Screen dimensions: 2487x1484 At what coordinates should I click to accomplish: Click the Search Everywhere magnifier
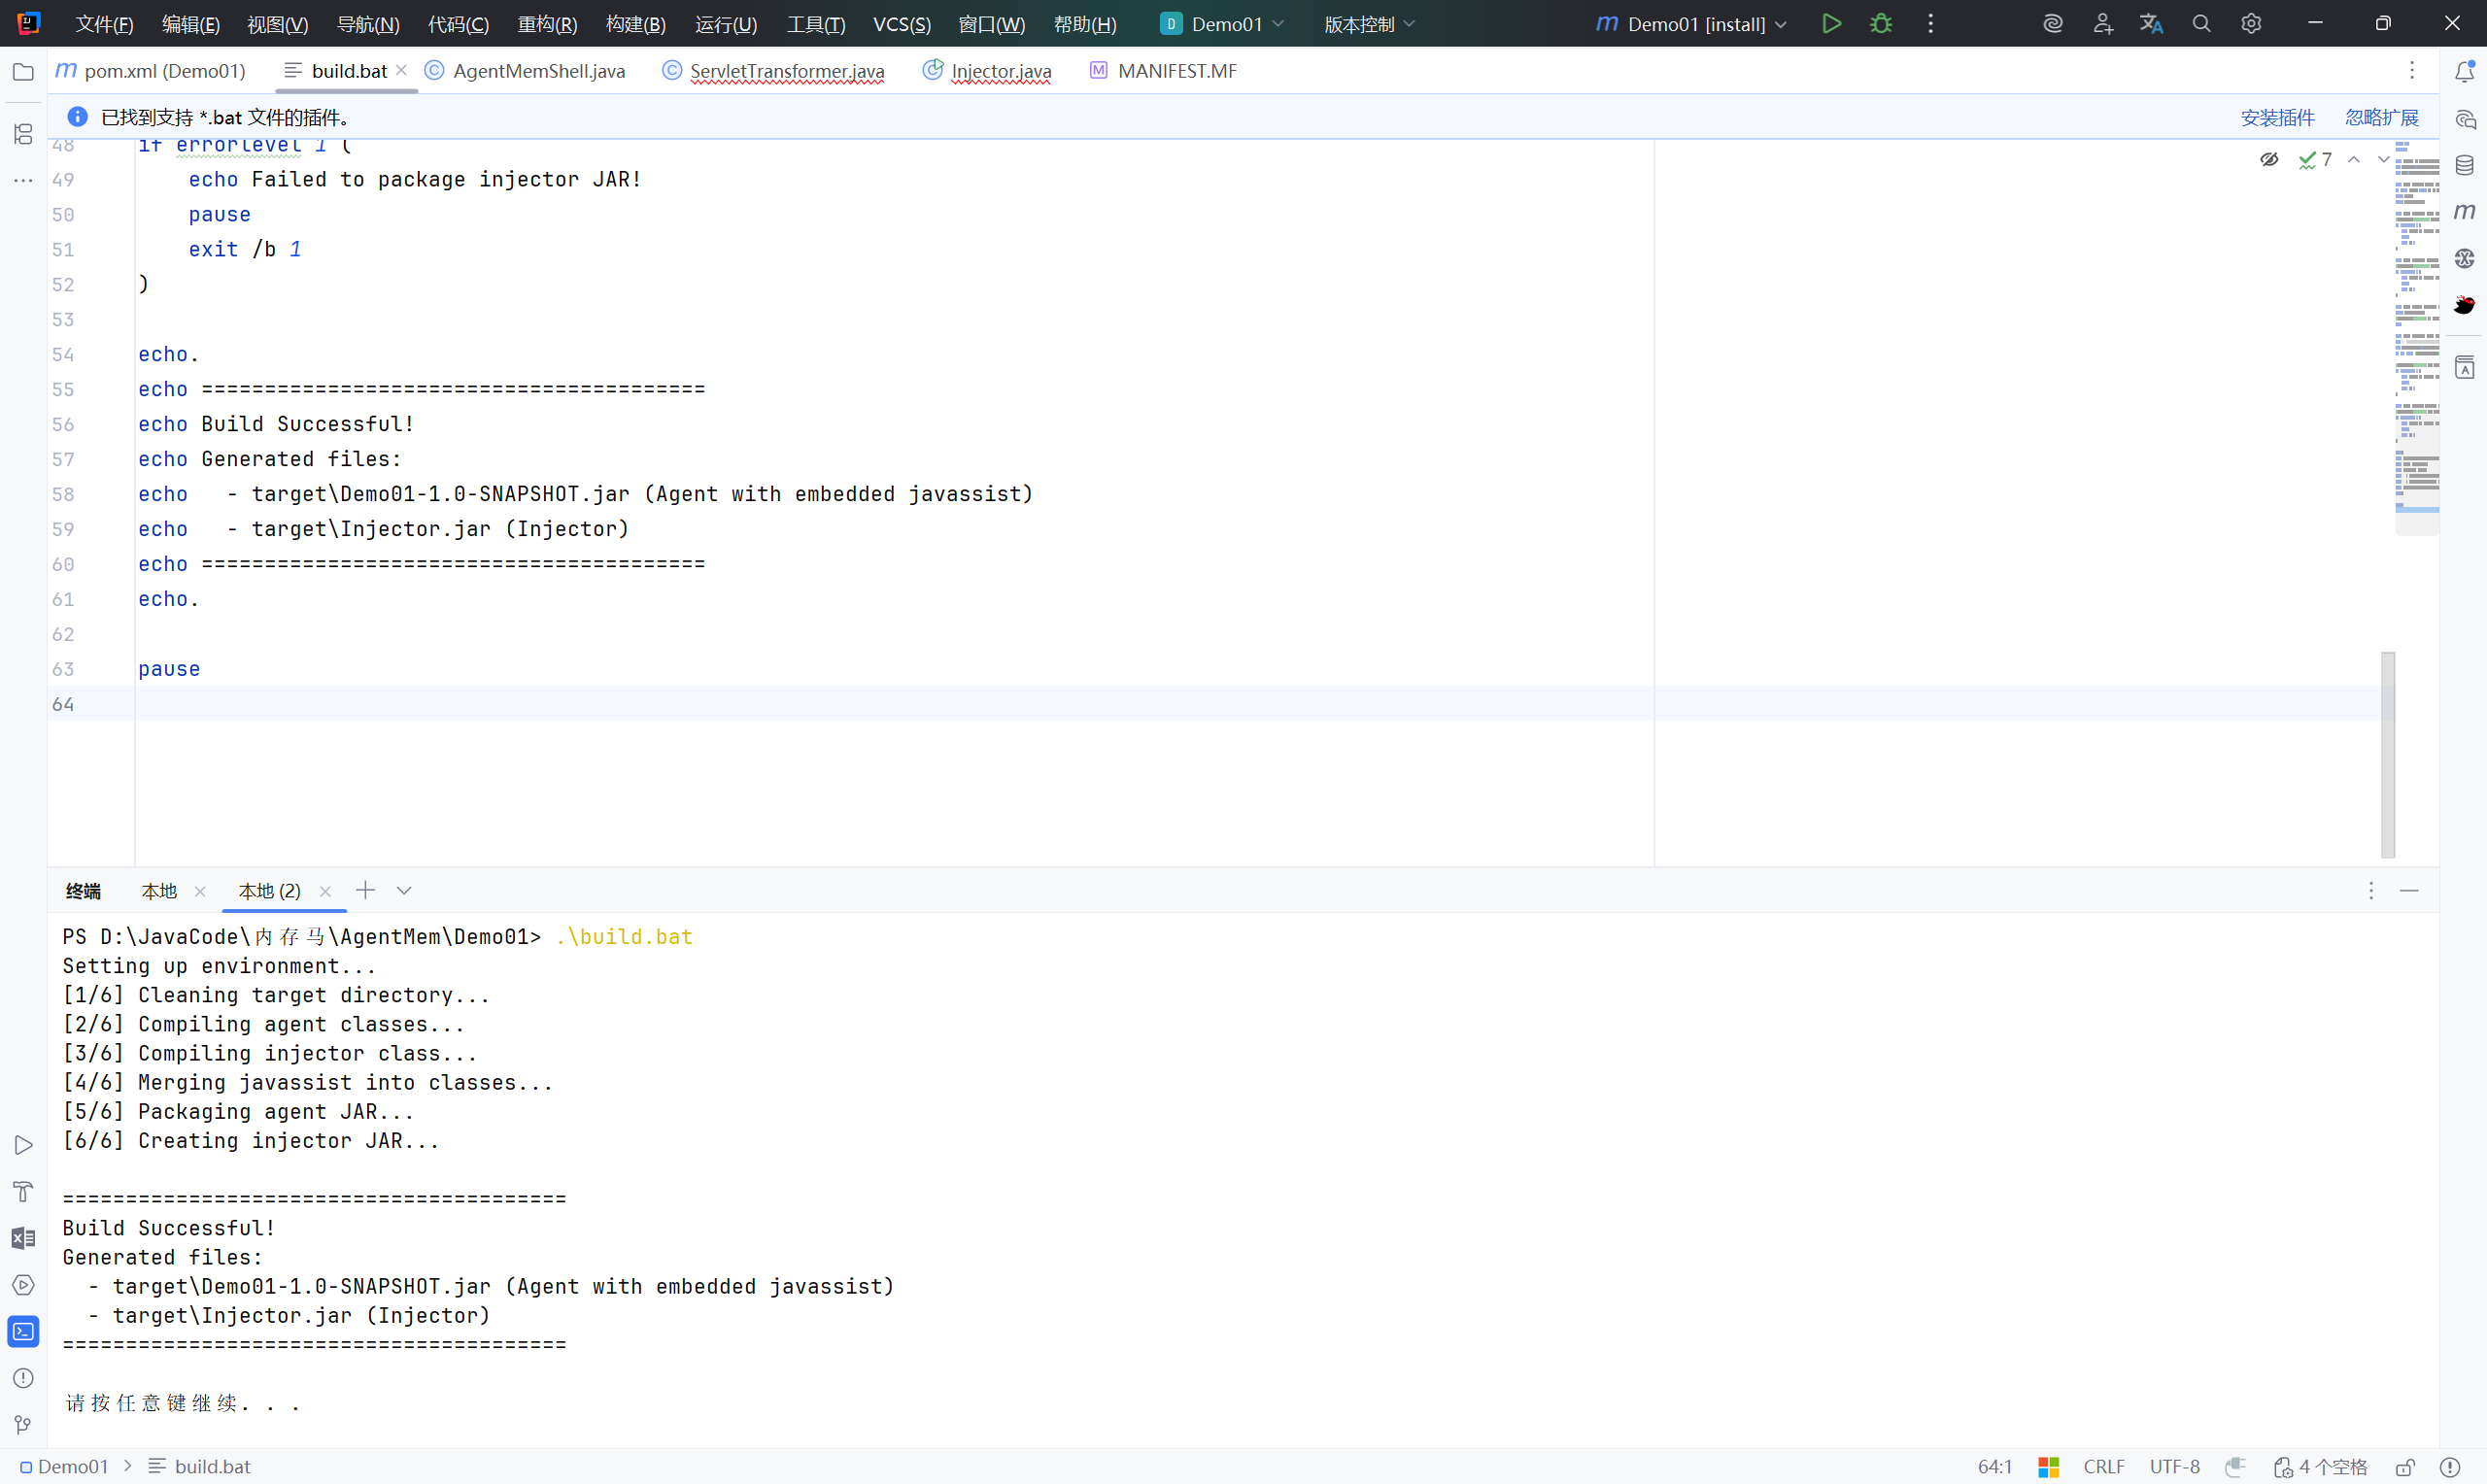(x=2201, y=23)
